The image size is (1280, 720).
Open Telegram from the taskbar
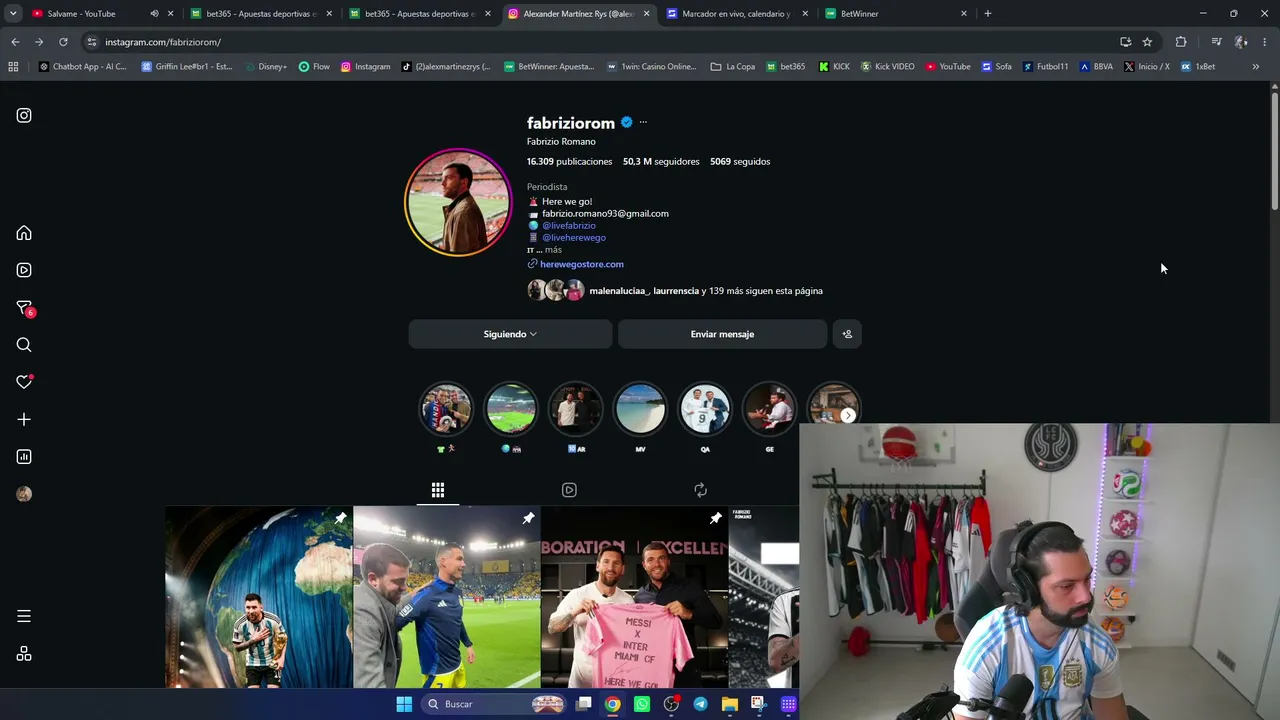700,704
